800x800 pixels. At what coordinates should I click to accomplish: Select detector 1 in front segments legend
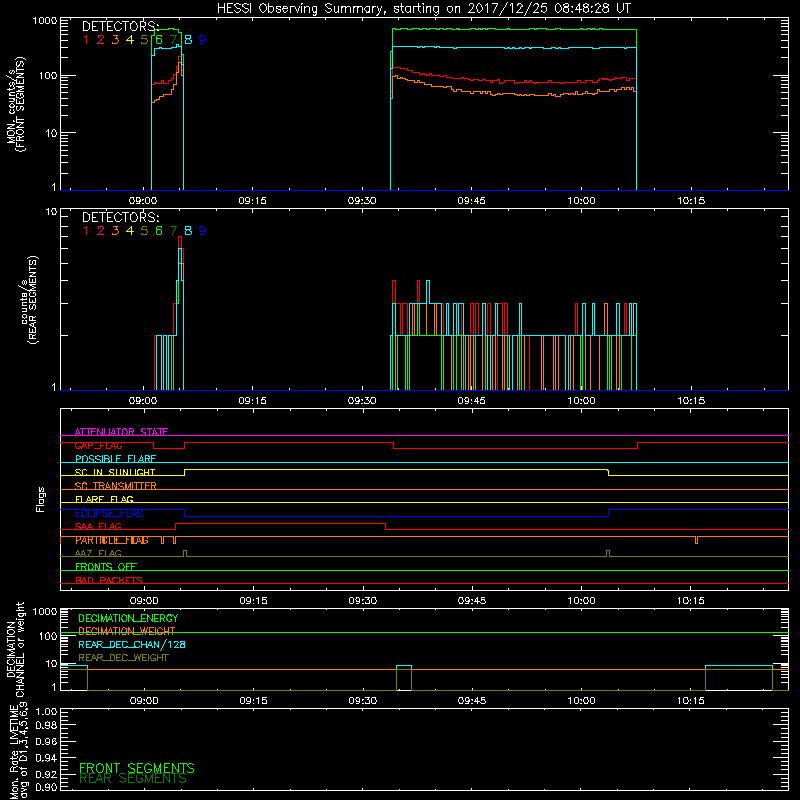click(x=86, y=40)
